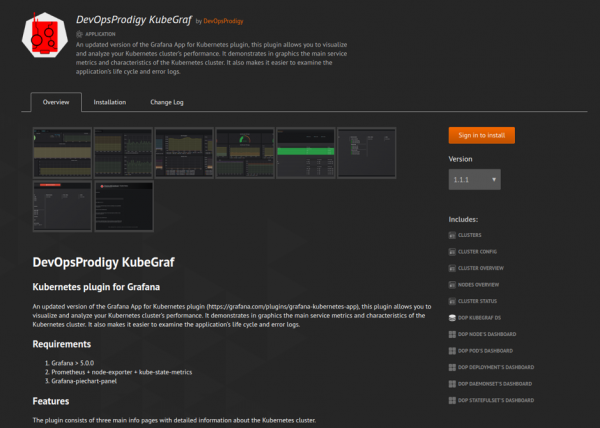Click the DOP Pod's Dashboard grid icon
The height and width of the screenshot is (428, 600).
click(x=452, y=350)
